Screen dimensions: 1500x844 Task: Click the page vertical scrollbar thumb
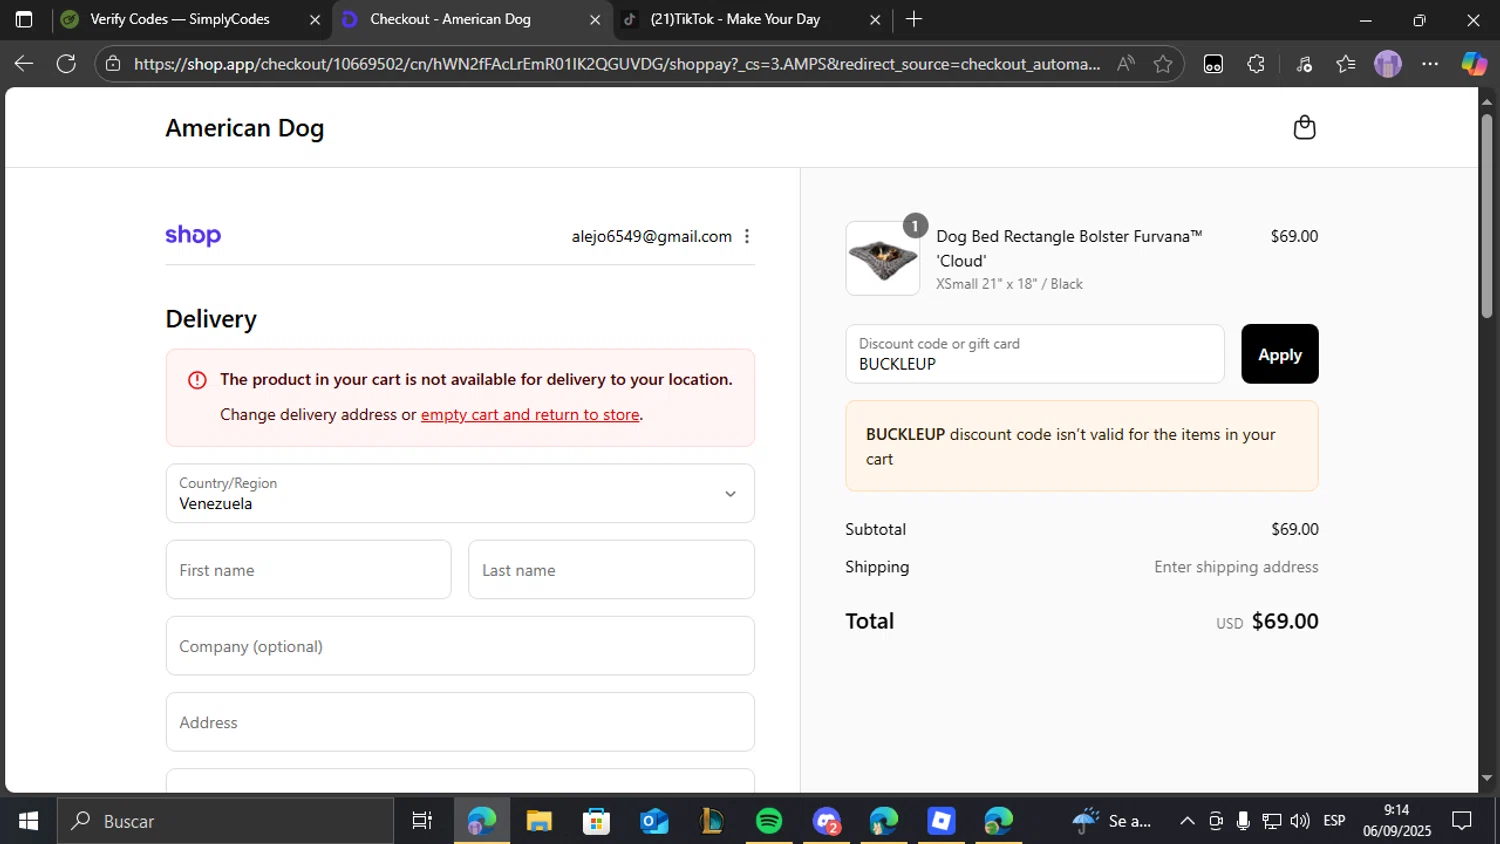pos(1486,215)
